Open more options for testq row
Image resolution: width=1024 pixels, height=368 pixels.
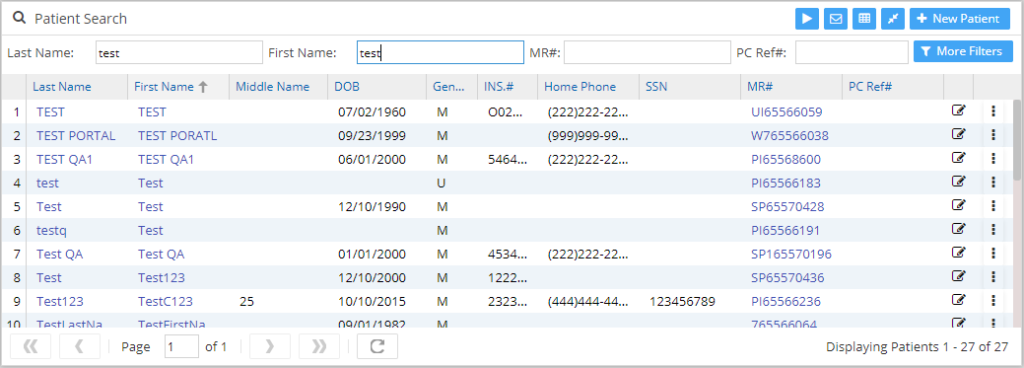point(993,230)
